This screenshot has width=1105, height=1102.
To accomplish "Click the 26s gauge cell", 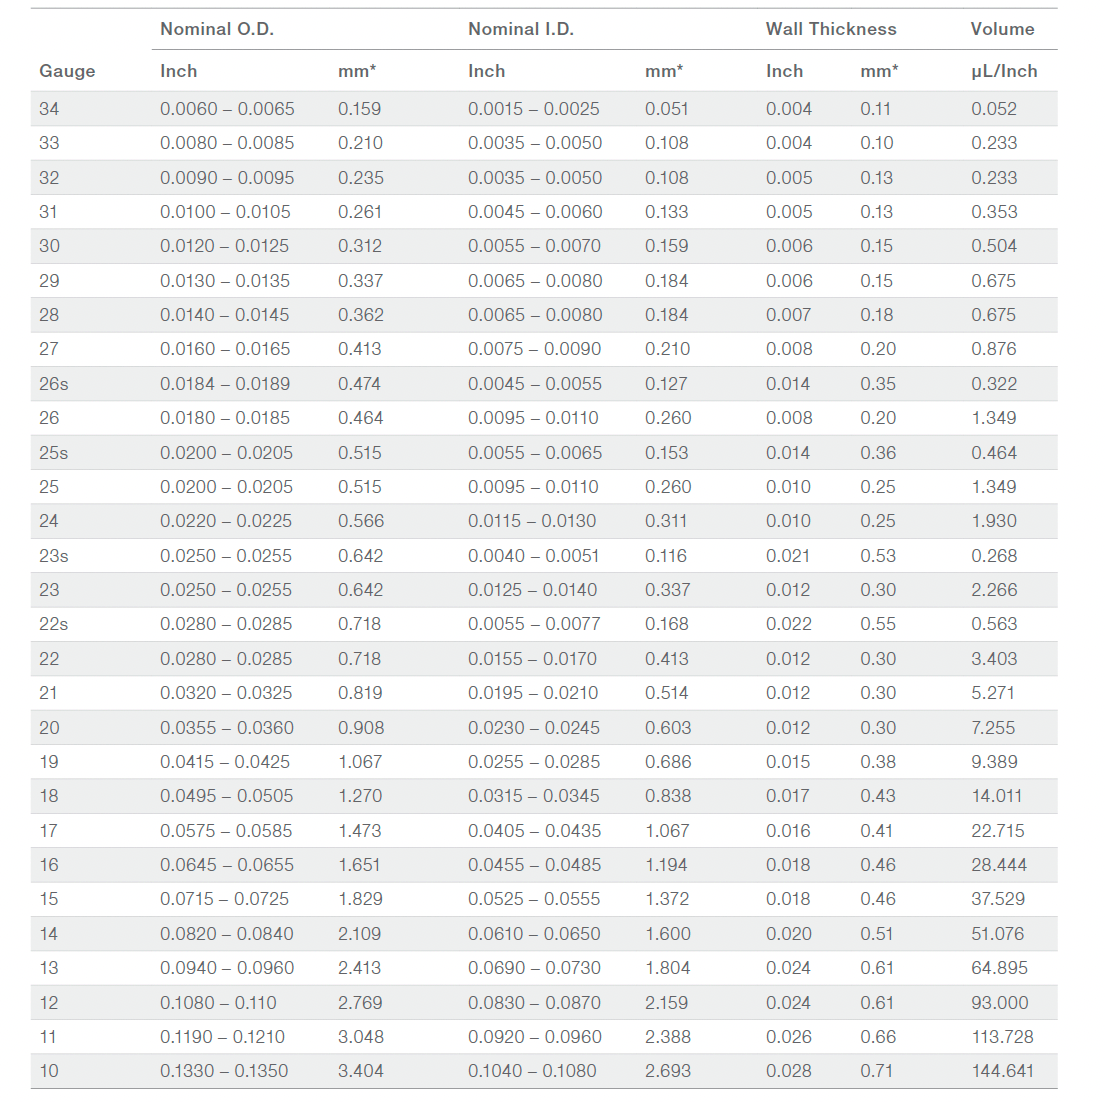I will tap(54, 384).
